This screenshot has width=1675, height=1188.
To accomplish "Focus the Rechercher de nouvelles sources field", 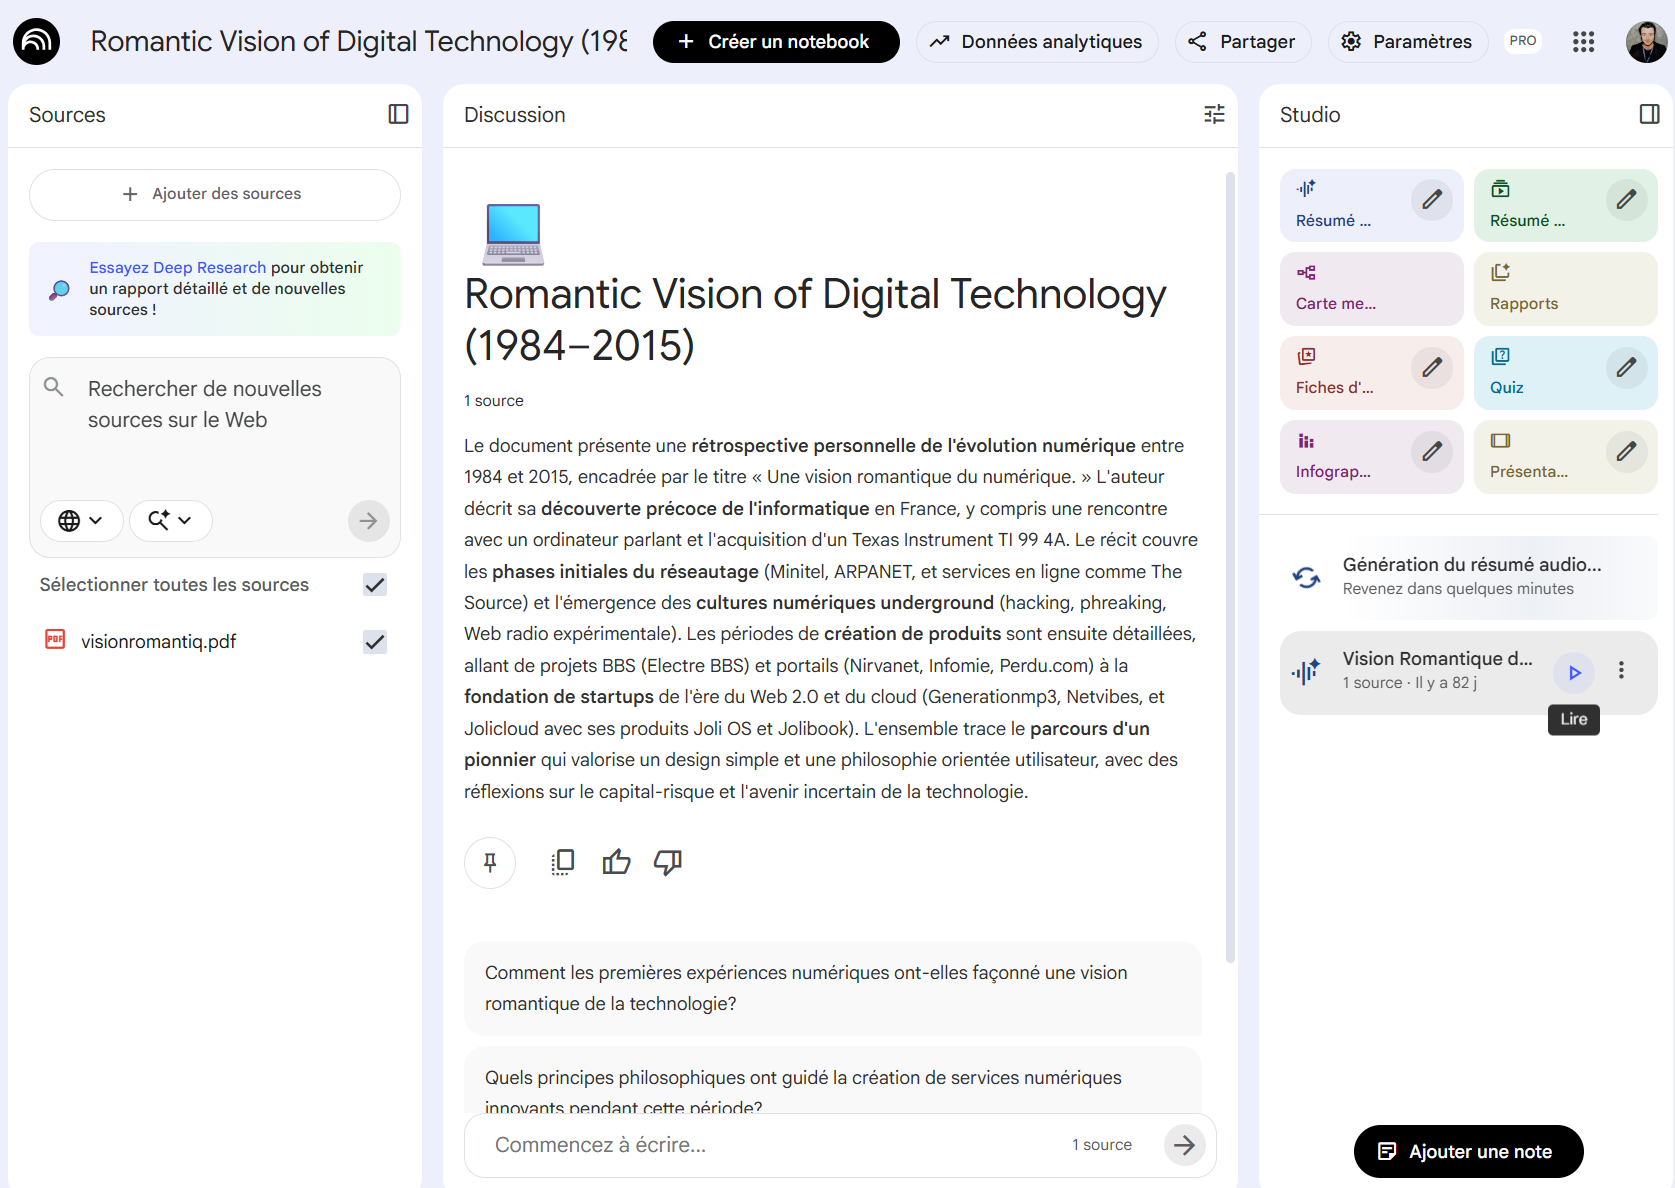I will tap(215, 405).
